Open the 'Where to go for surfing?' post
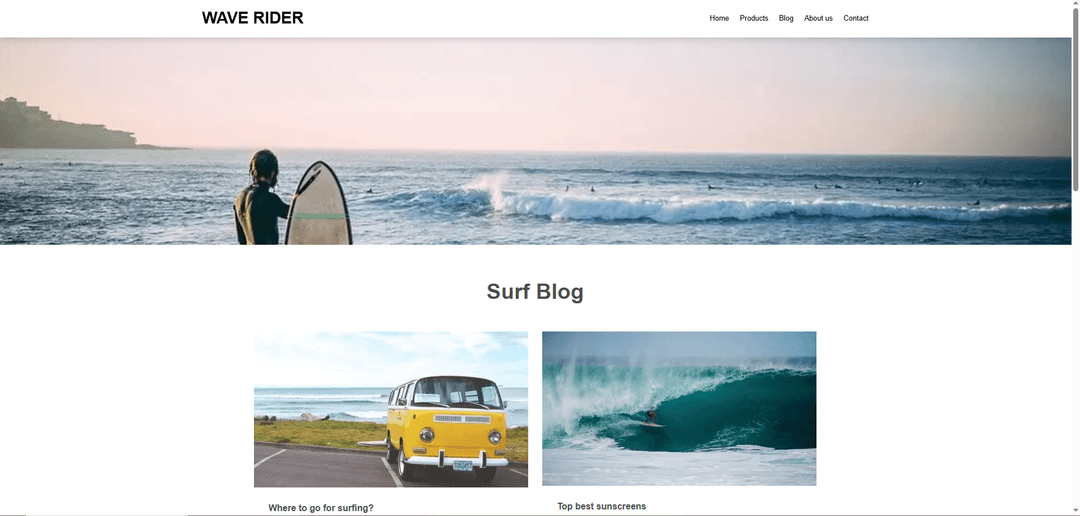 pyautogui.click(x=321, y=508)
